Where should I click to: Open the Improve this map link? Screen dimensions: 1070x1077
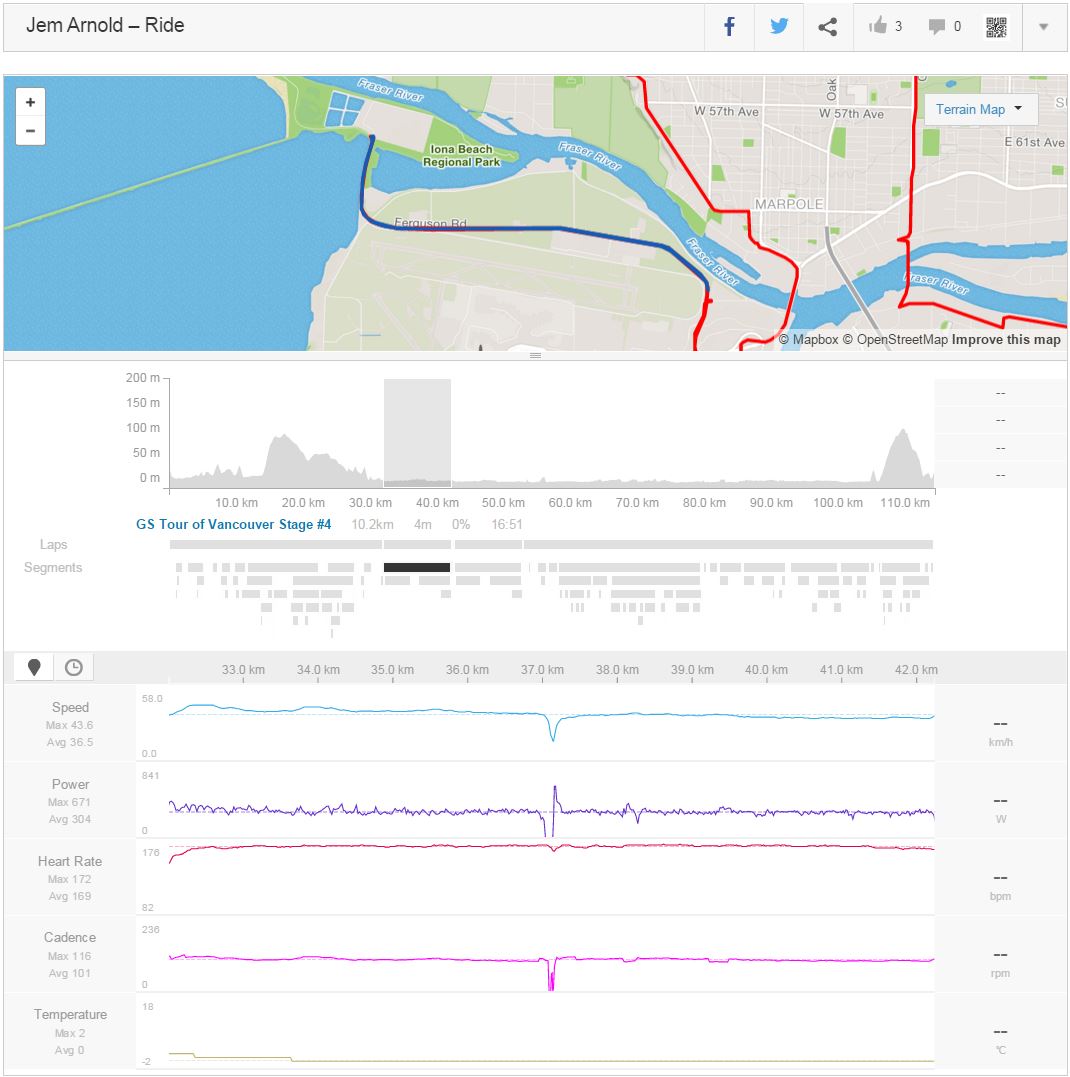coord(1006,340)
